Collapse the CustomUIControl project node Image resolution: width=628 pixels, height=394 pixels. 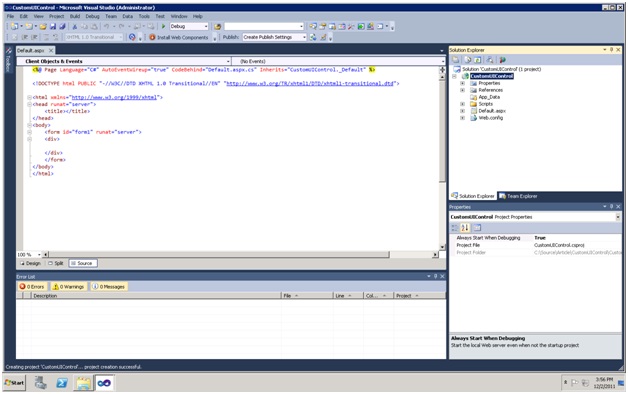pyautogui.click(x=454, y=76)
